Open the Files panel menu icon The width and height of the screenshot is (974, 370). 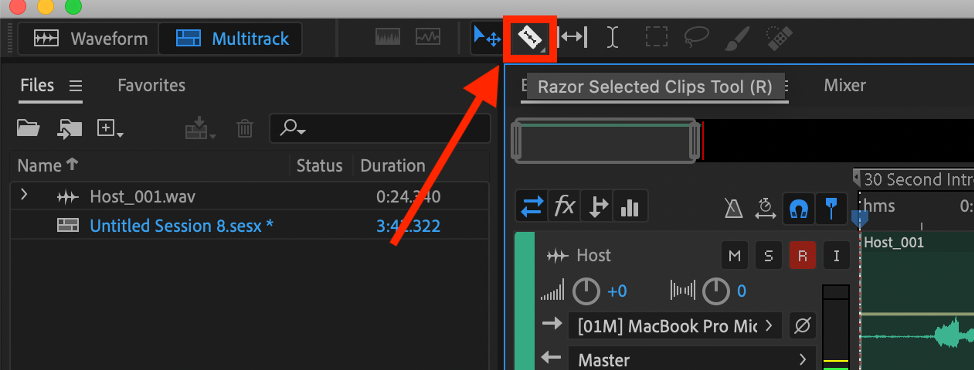click(75, 85)
